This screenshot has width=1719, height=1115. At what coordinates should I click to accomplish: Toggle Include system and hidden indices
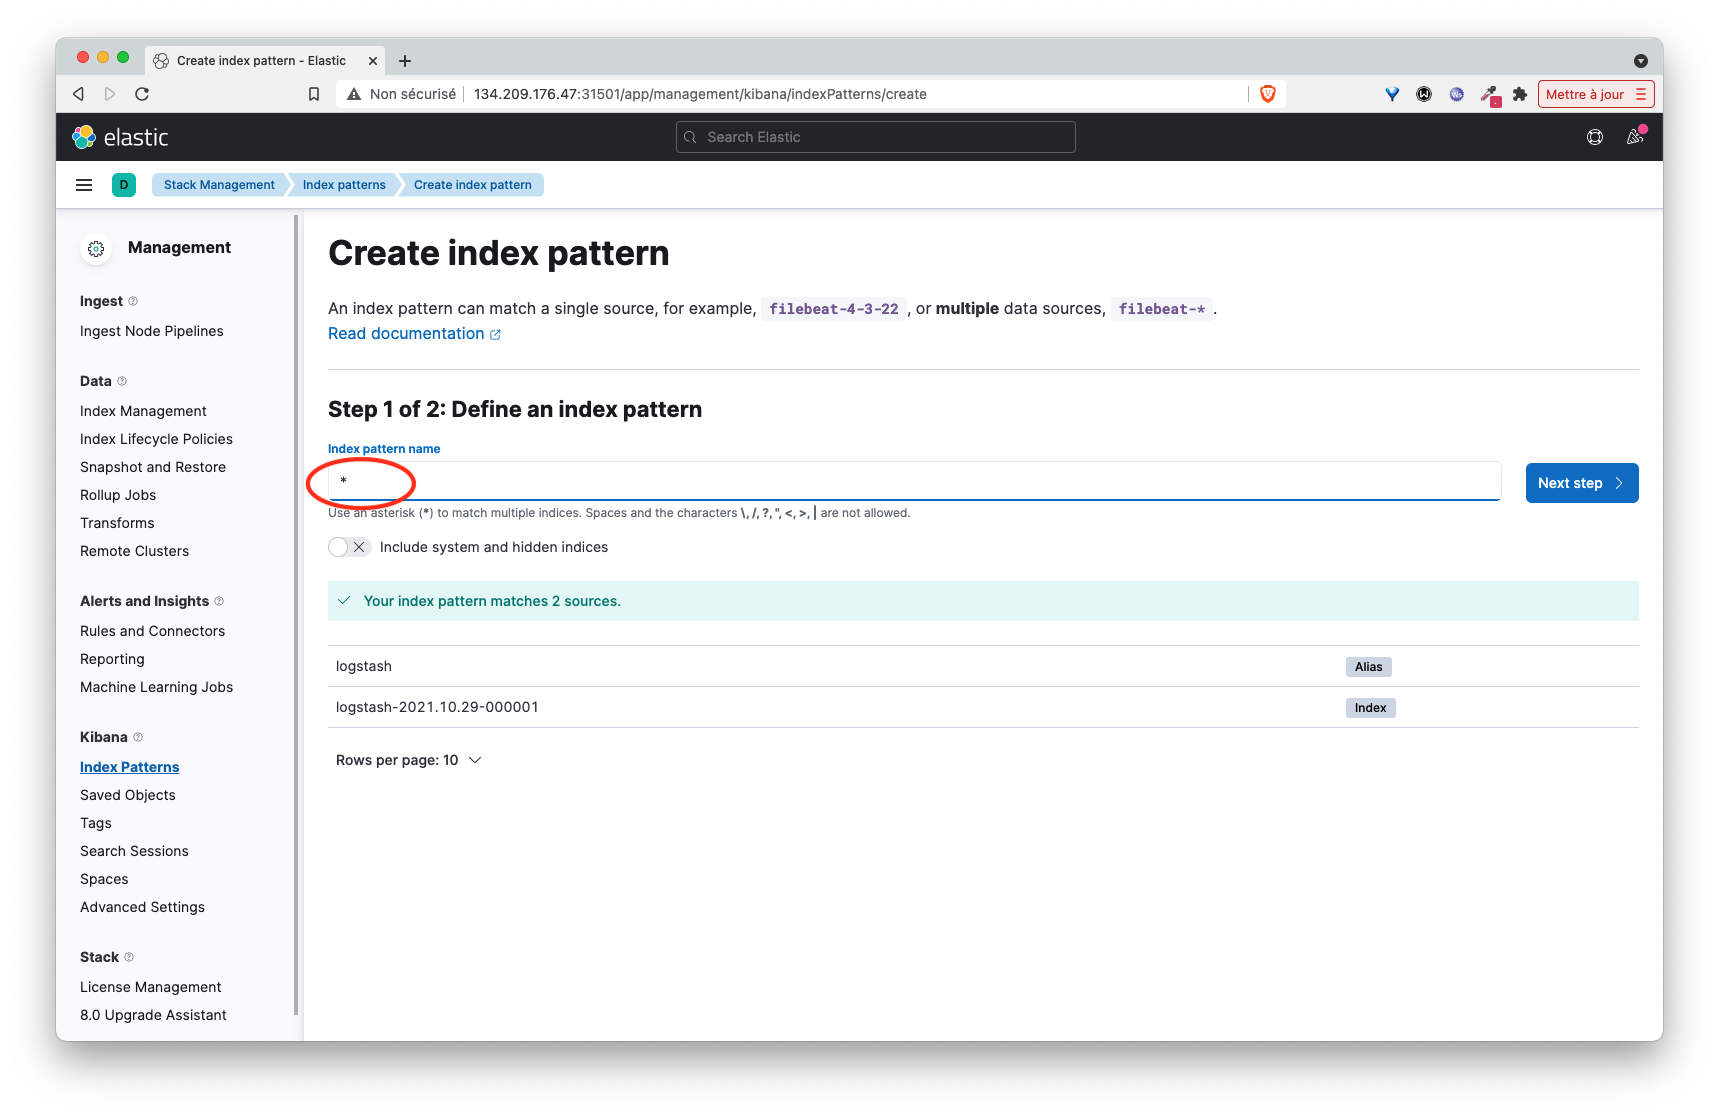pos(349,547)
